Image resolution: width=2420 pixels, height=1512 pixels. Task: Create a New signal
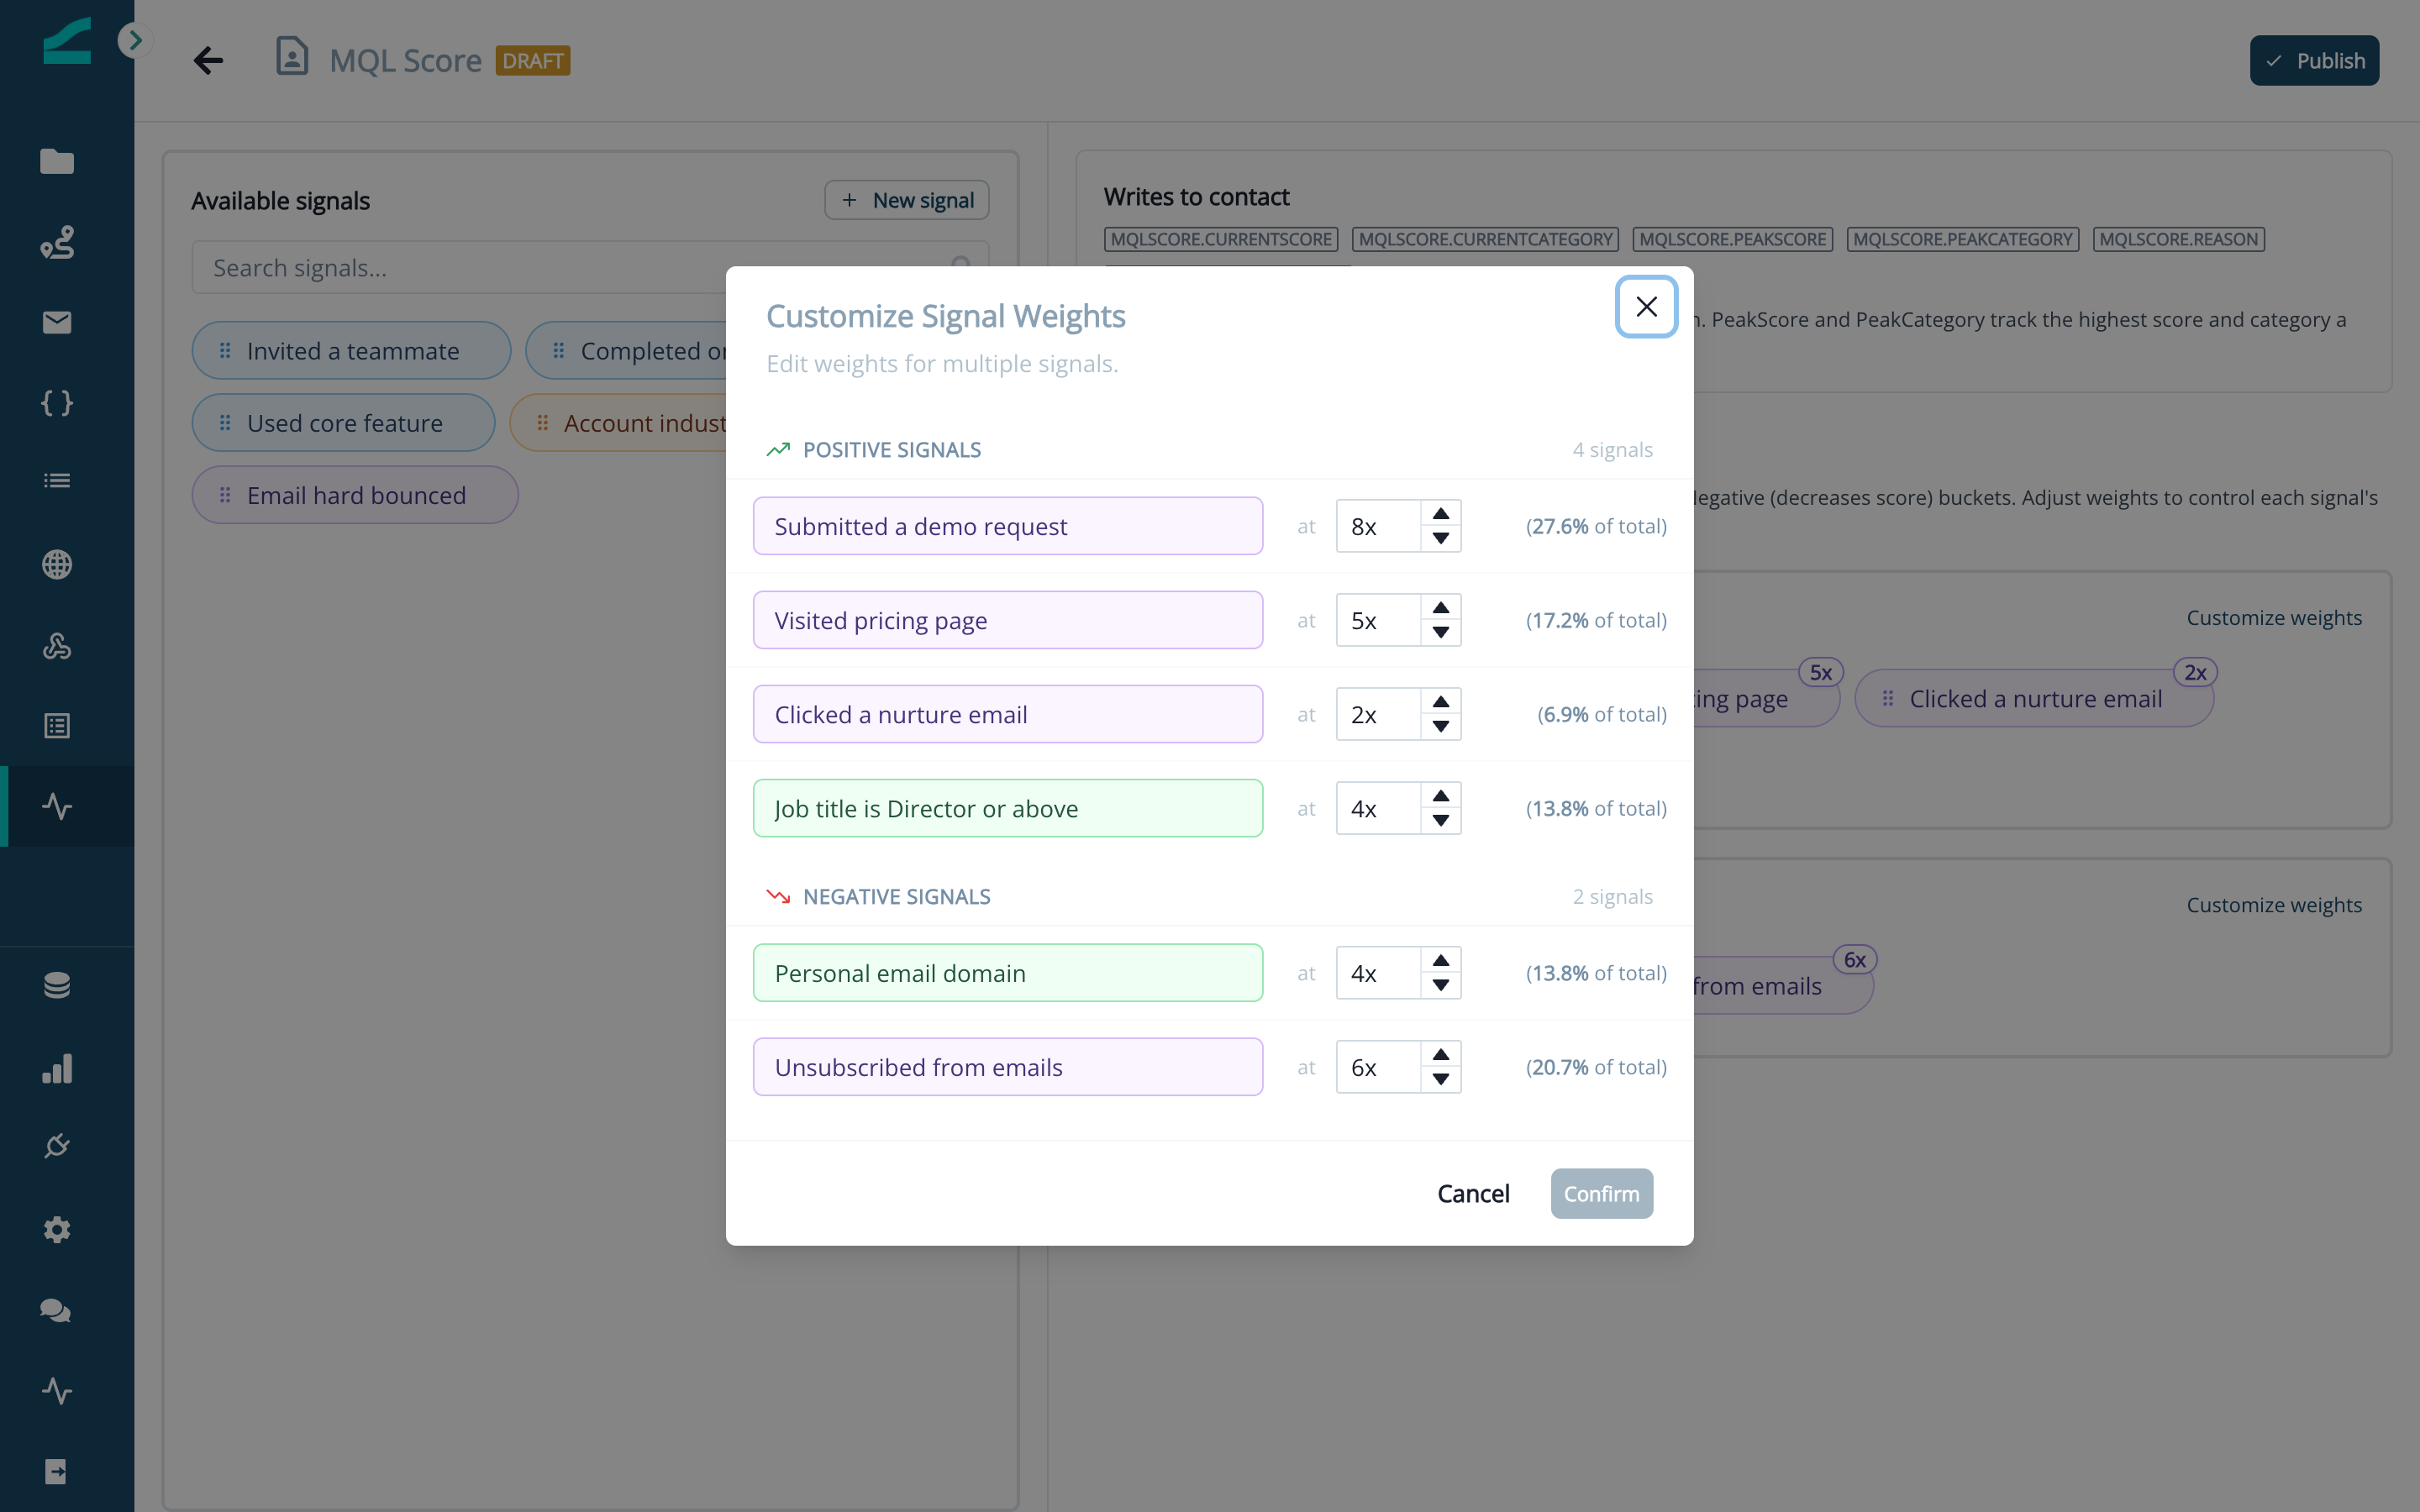(x=906, y=200)
